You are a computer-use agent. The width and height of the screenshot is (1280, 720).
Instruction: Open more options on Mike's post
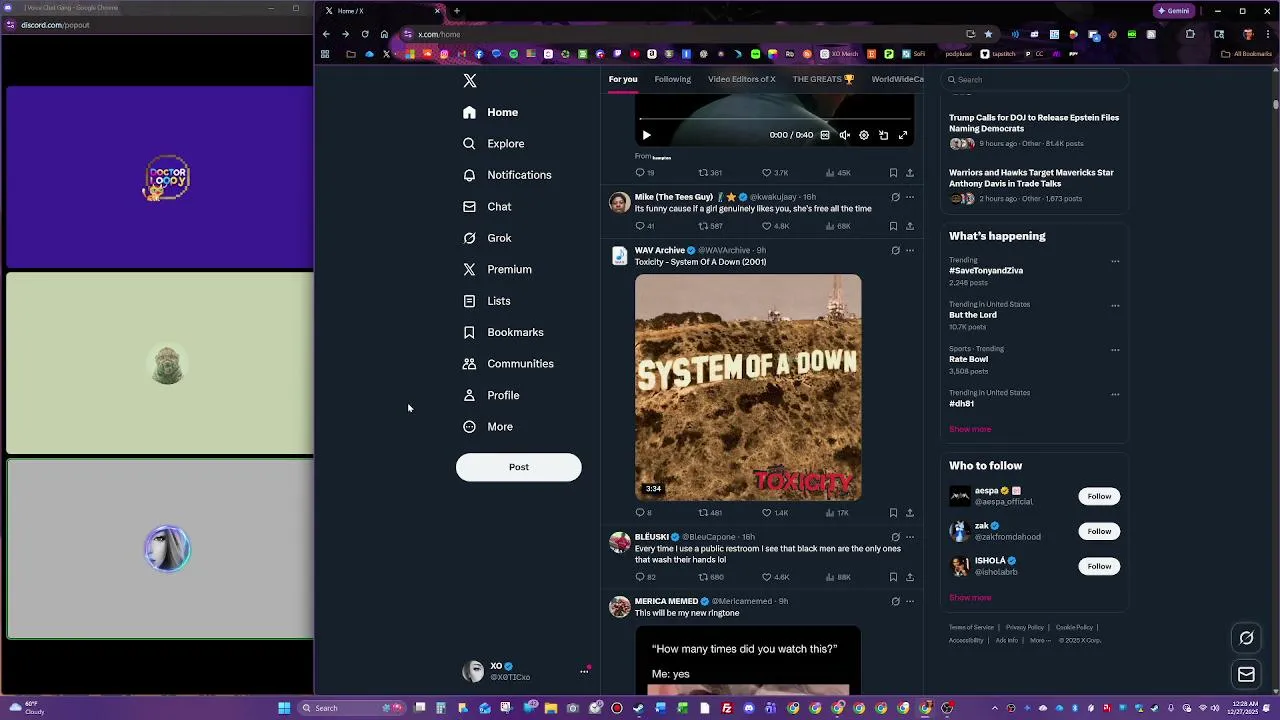coord(910,197)
